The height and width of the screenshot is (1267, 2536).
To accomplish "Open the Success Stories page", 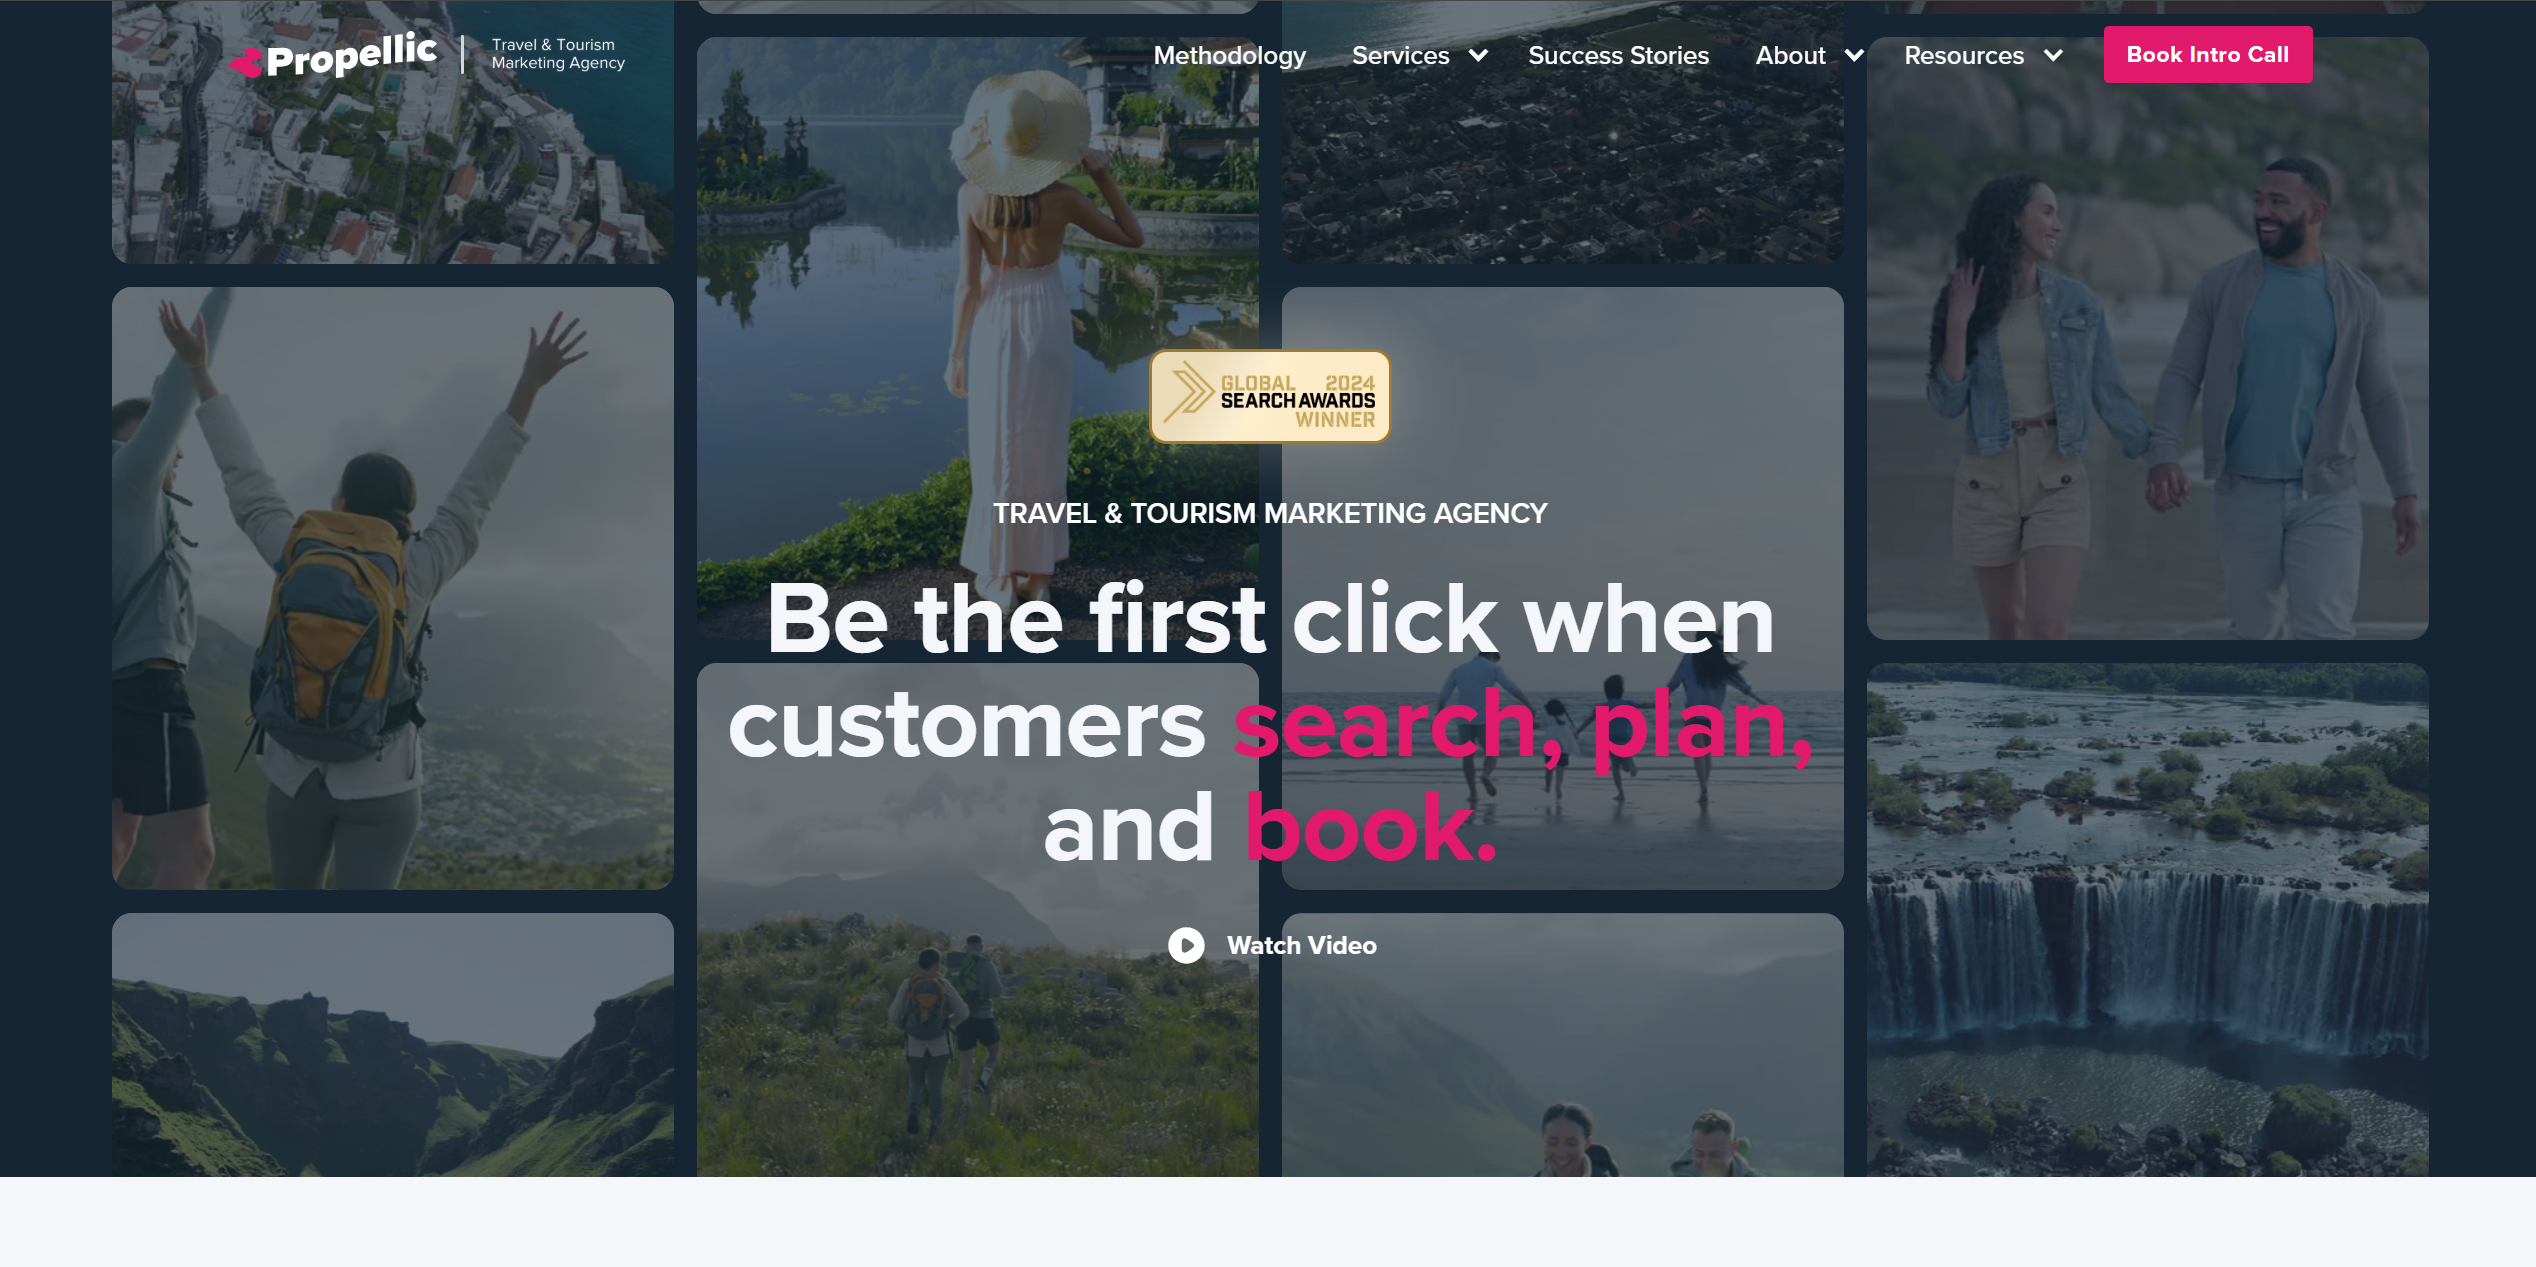I will click(x=1618, y=56).
